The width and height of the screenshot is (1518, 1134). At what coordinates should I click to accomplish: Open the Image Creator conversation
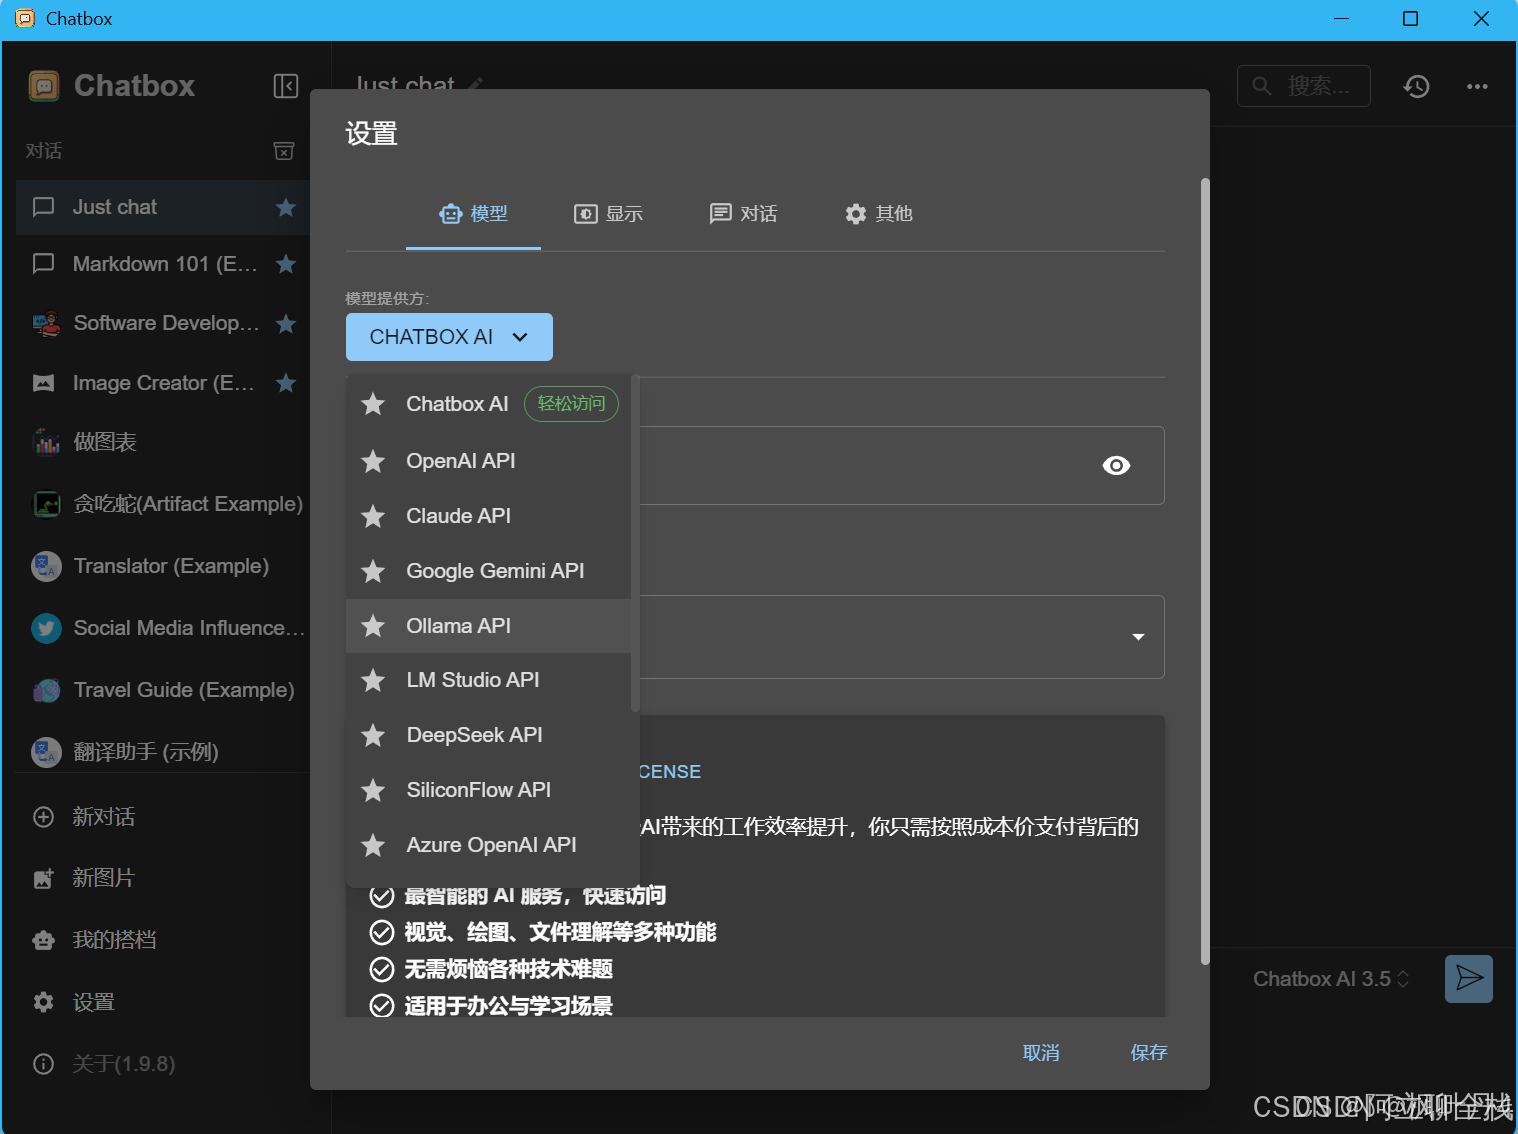tap(163, 383)
